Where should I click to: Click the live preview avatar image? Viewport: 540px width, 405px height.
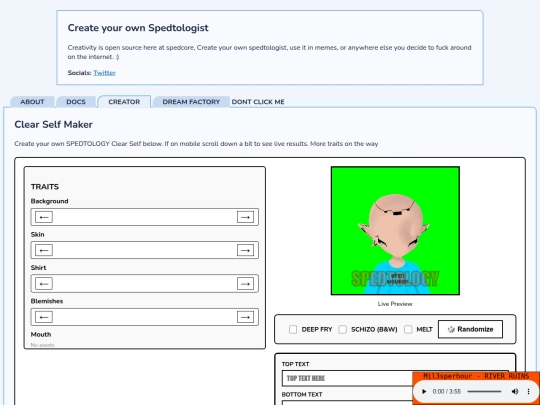tap(395, 231)
